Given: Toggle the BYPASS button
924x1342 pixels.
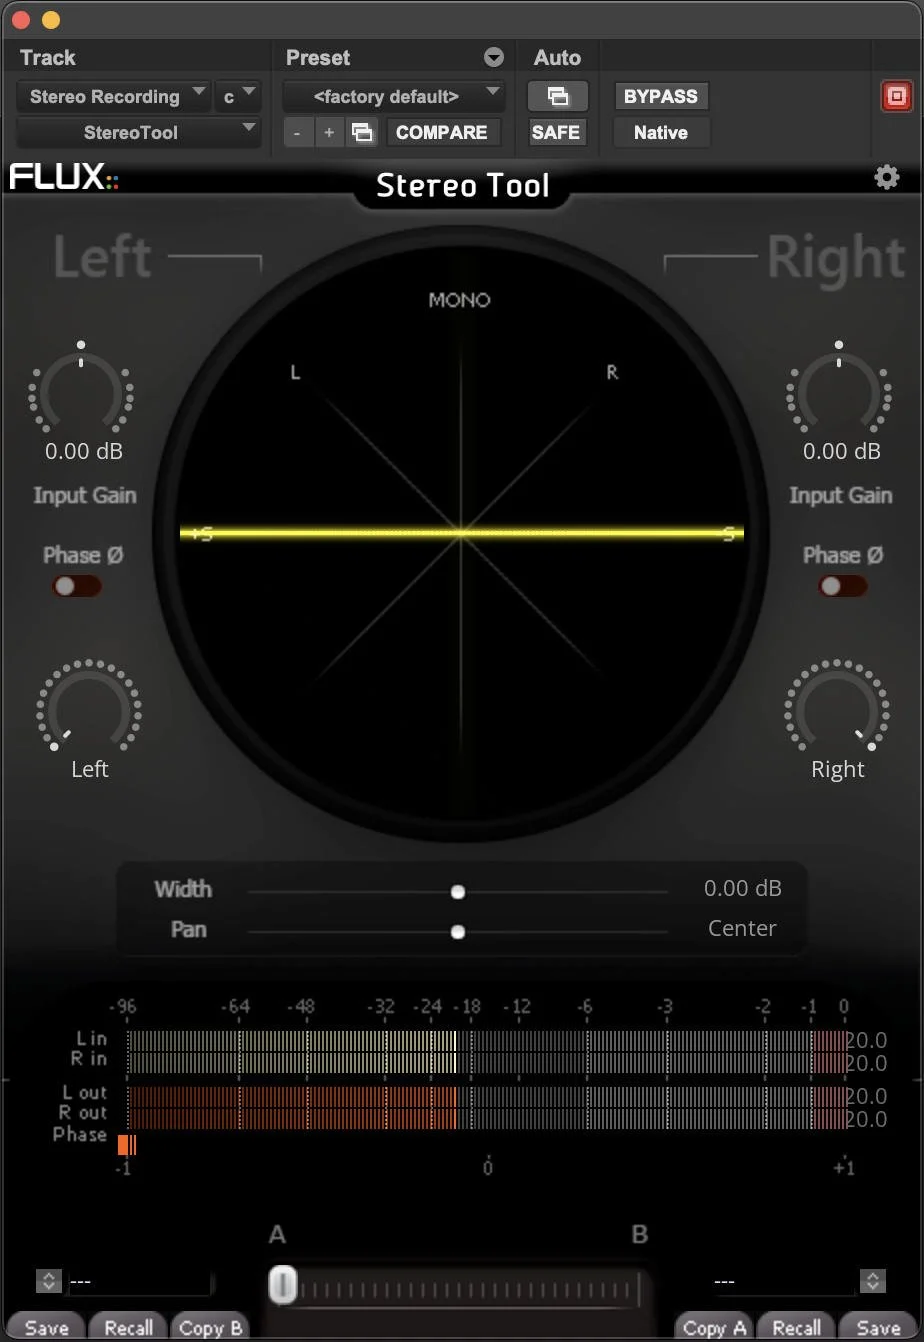Looking at the screenshot, I should (x=661, y=96).
